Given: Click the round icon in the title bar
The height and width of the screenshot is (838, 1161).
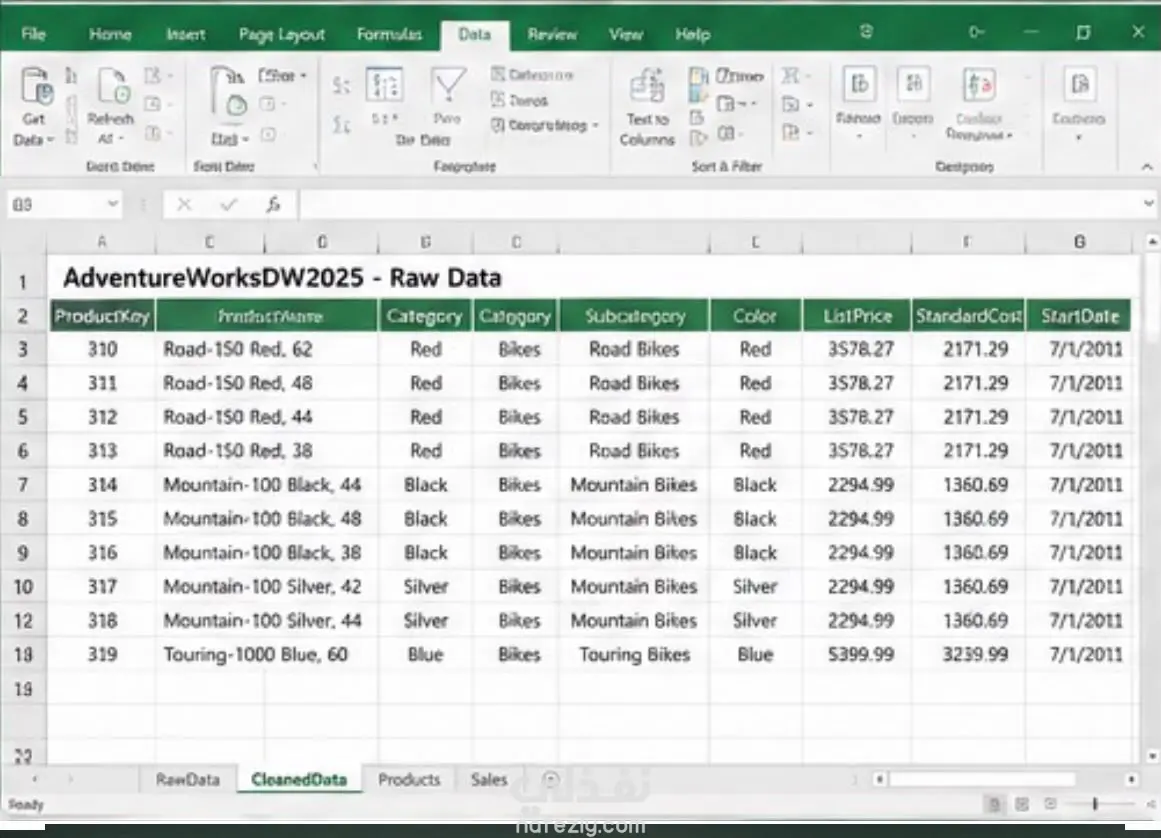Looking at the screenshot, I should pos(866,31).
